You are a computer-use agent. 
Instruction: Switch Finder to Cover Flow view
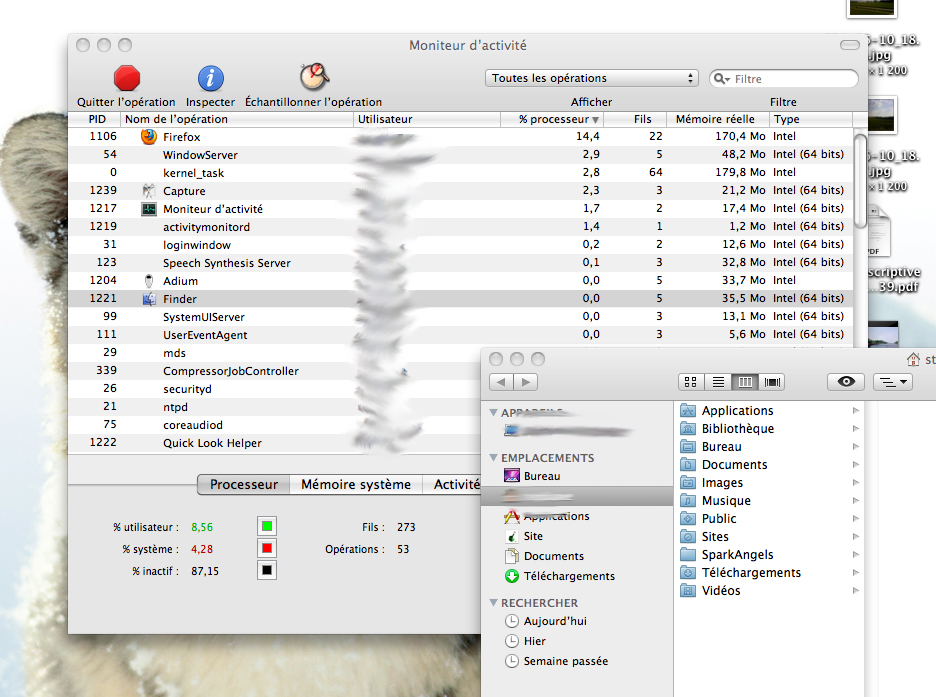coord(772,382)
